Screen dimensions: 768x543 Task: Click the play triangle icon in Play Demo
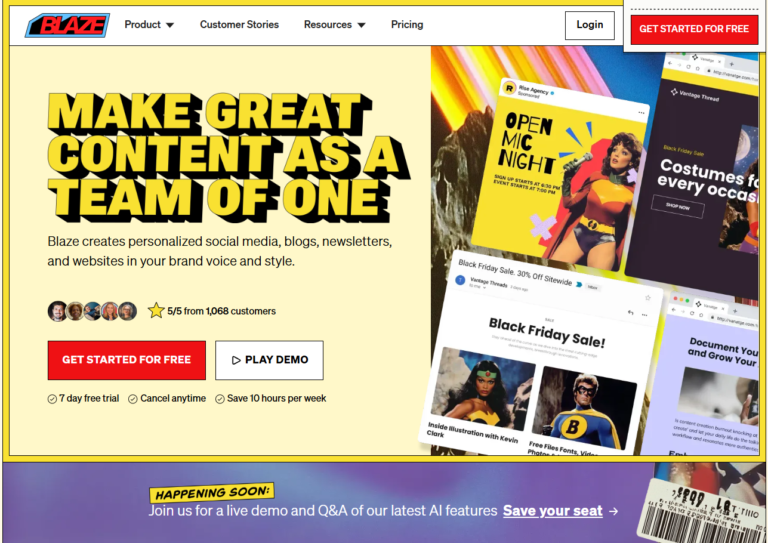tap(236, 360)
